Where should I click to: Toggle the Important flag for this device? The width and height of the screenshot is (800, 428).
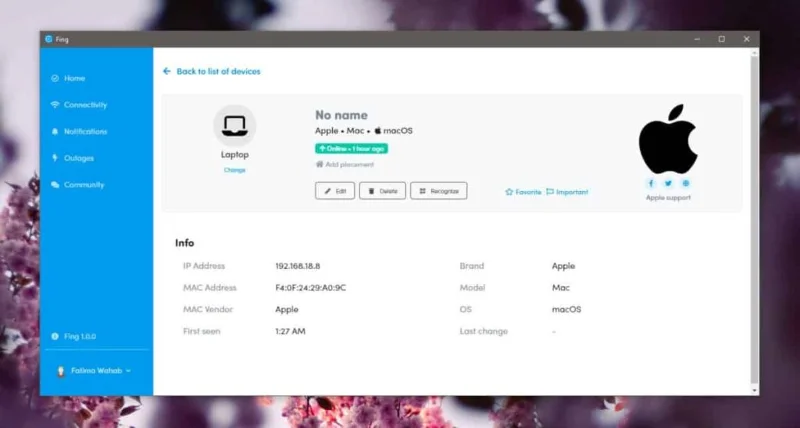567,192
